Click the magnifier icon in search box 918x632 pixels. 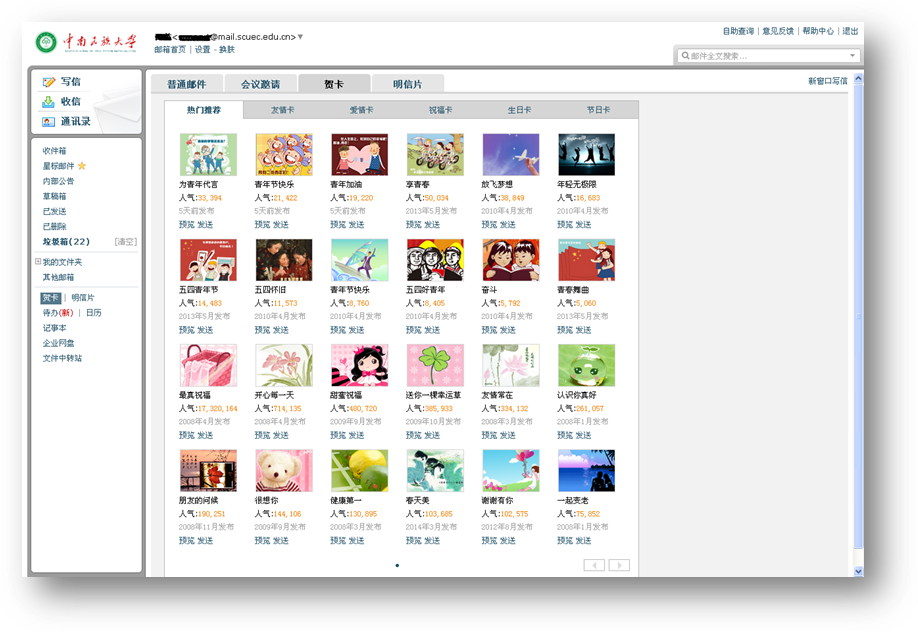(685, 56)
